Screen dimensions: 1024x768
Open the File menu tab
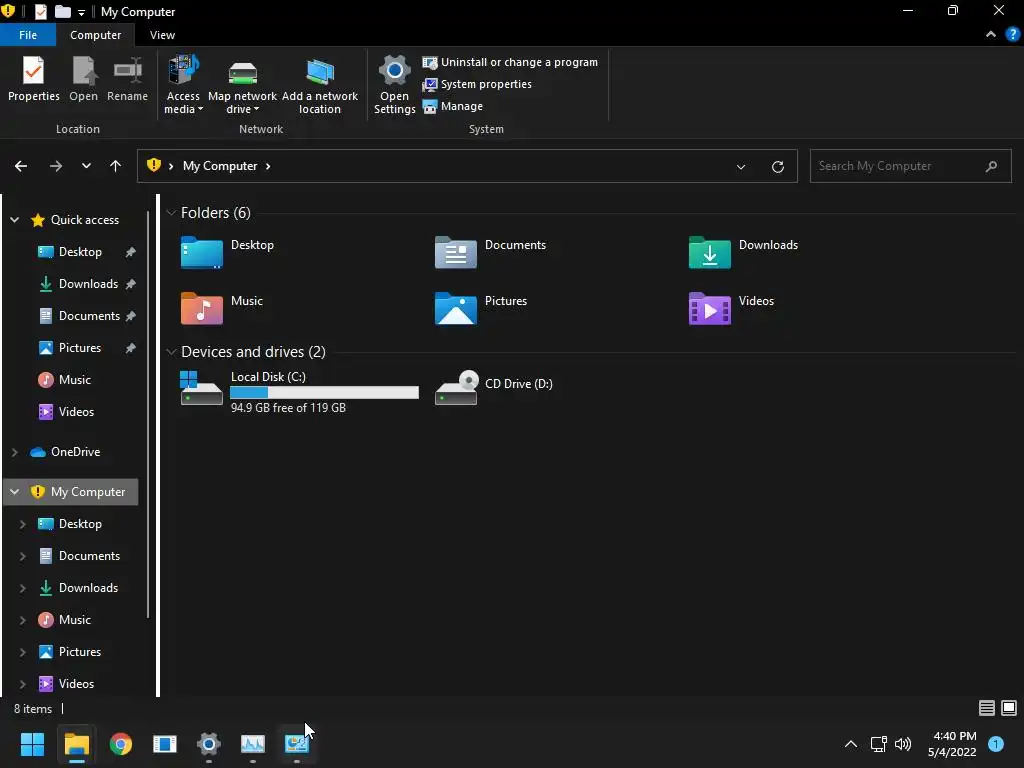pyautogui.click(x=28, y=35)
